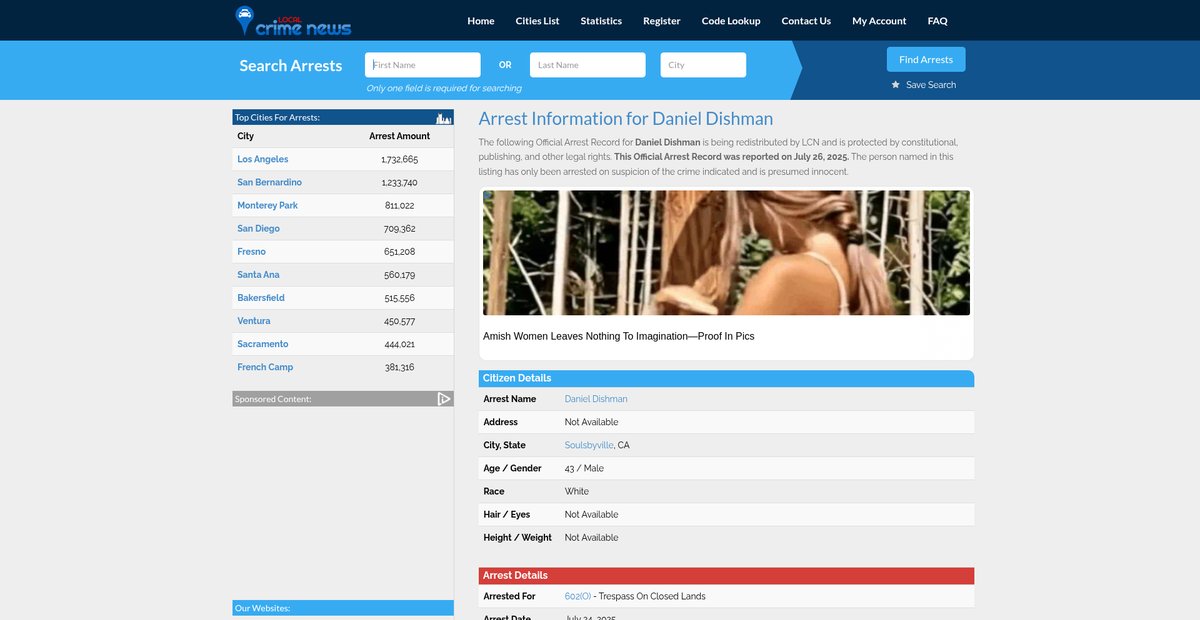Open the 602(O) code link

pyautogui.click(x=578, y=596)
